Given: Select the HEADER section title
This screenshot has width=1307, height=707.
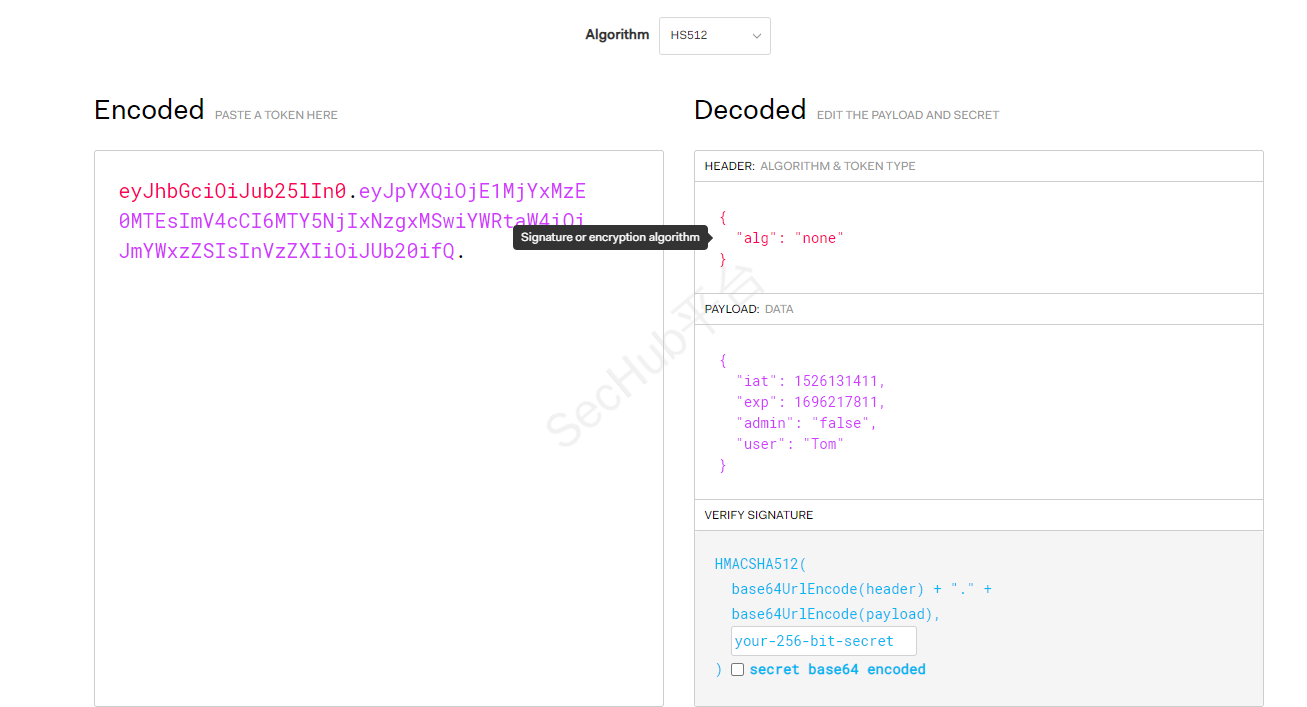Looking at the screenshot, I should (729, 166).
